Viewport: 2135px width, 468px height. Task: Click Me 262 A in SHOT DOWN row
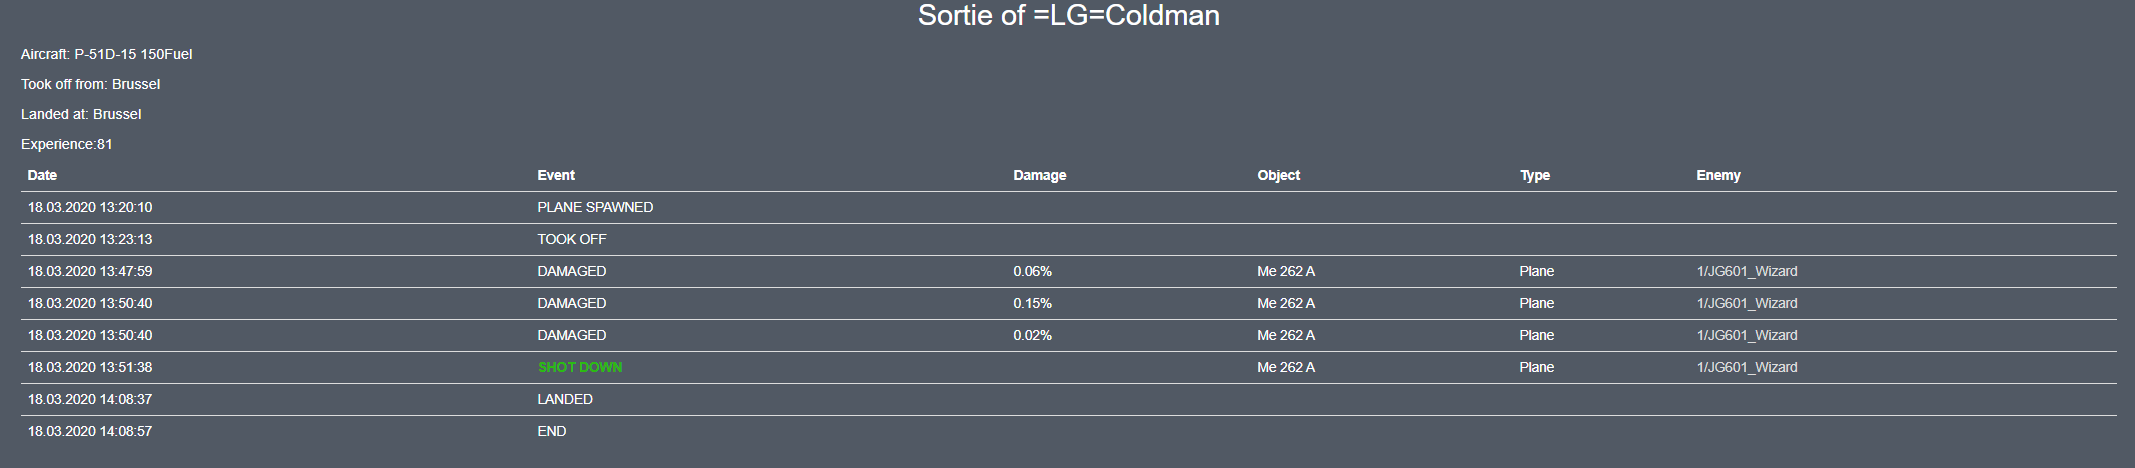click(1285, 367)
